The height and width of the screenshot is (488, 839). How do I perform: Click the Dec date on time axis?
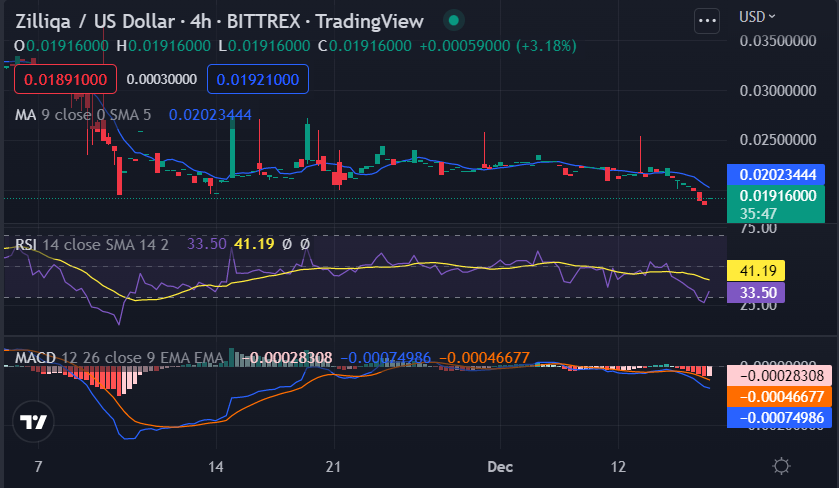pos(500,467)
